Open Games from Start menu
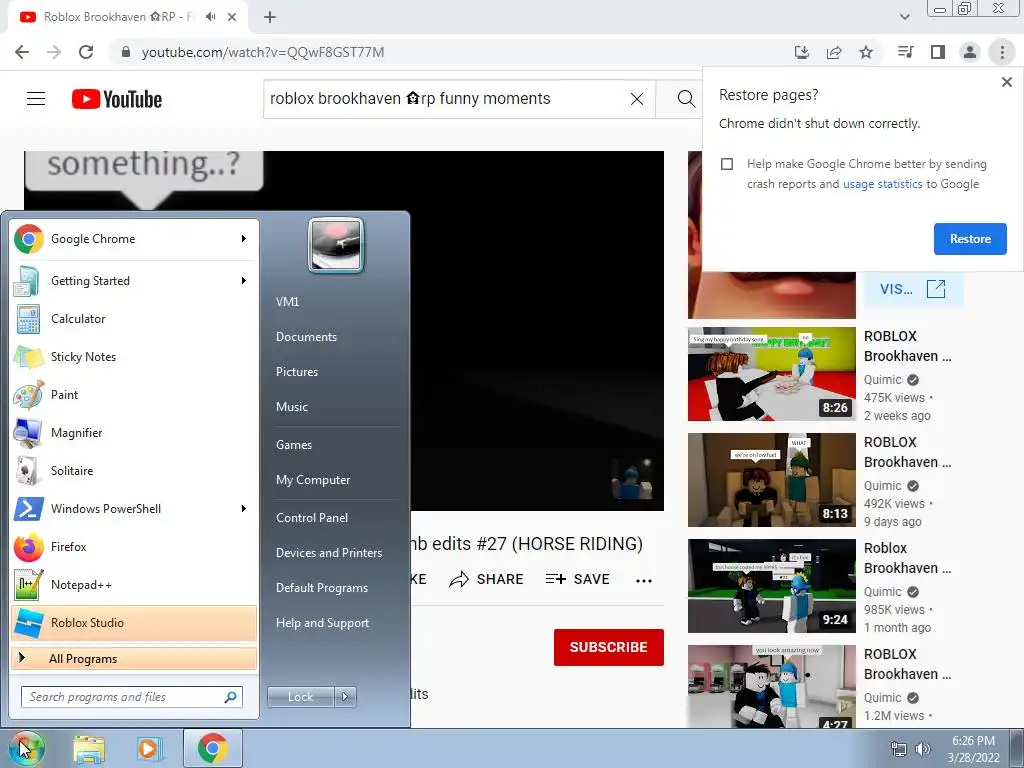 (x=294, y=445)
